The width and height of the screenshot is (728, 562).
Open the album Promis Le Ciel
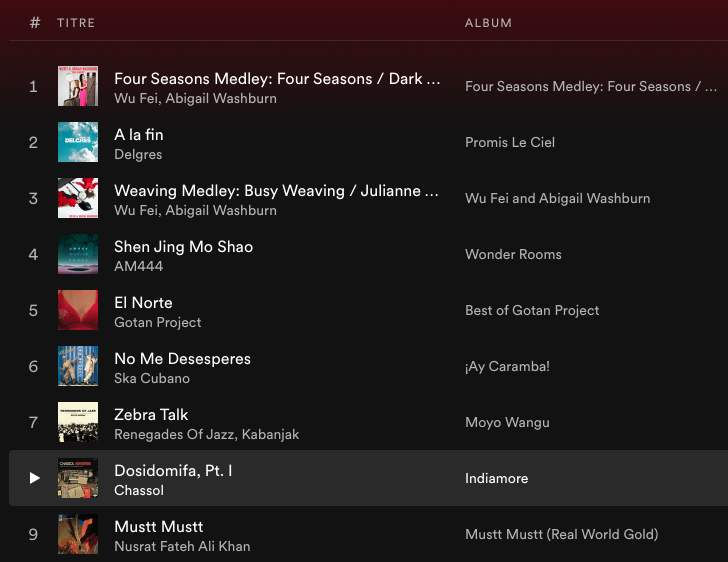coord(510,142)
